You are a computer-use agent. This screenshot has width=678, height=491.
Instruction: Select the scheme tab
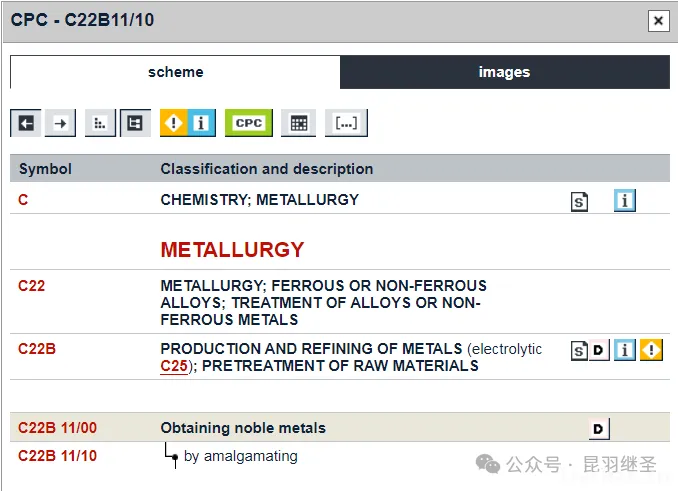pyautogui.click(x=175, y=72)
